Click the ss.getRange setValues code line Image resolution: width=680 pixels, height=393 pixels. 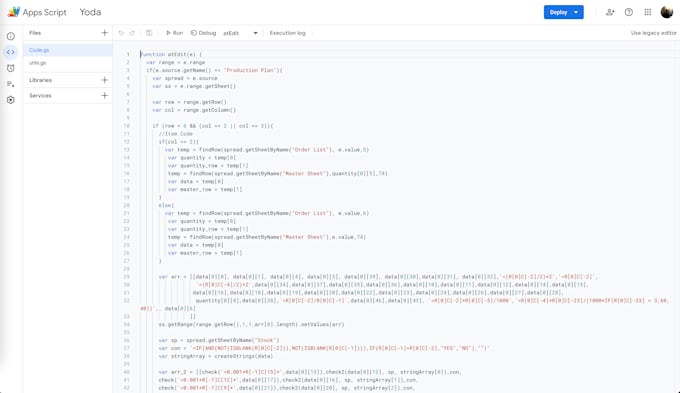coord(251,324)
